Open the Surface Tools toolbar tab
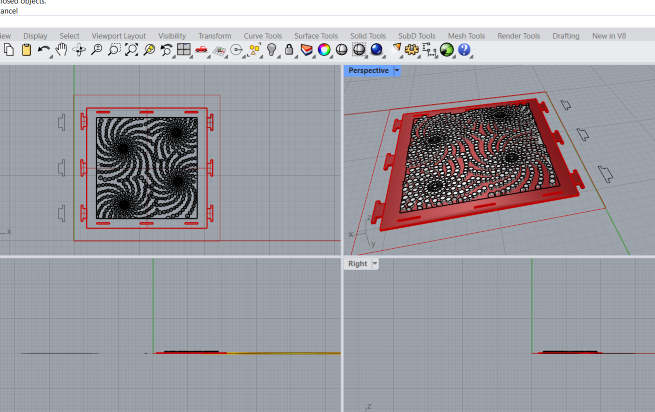The width and height of the screenshot is (655, 412). pyautogui.click(x=315, y=36)
